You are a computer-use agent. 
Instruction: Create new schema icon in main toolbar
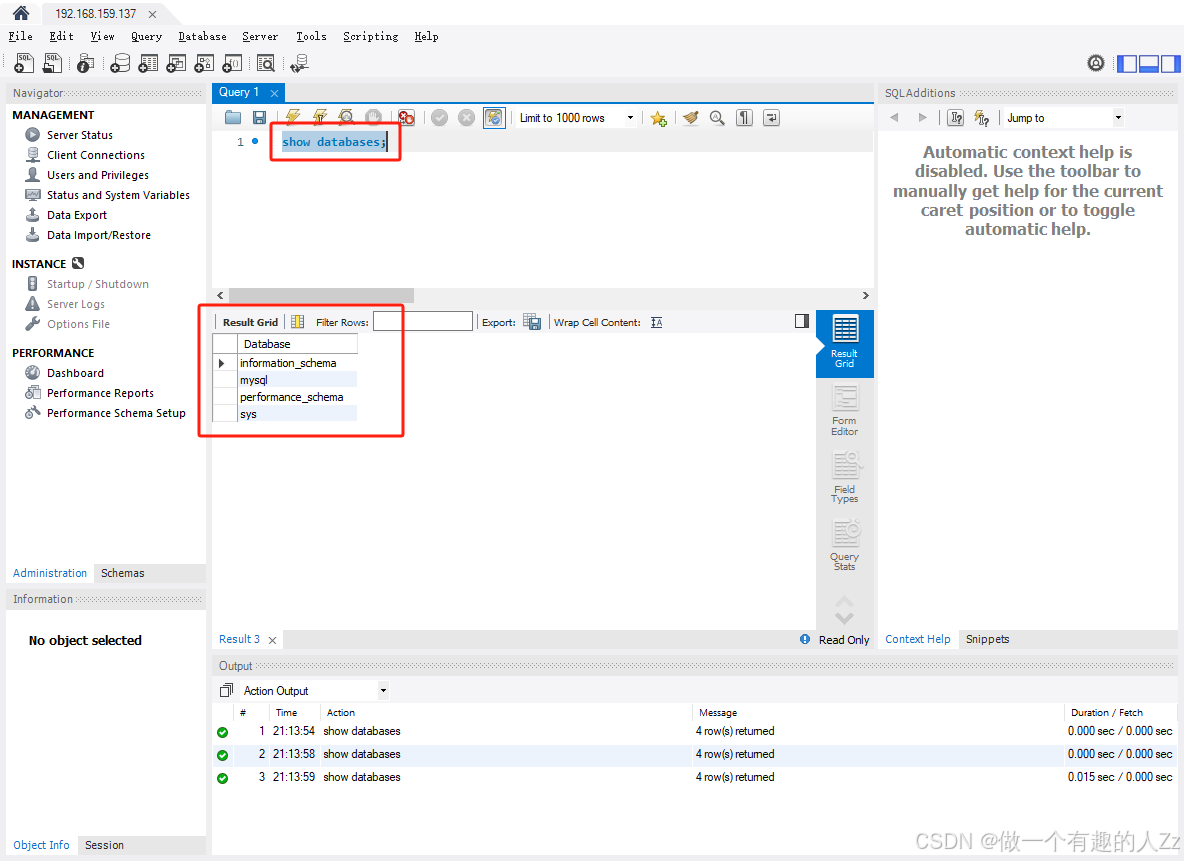click(x=120, y=63)
